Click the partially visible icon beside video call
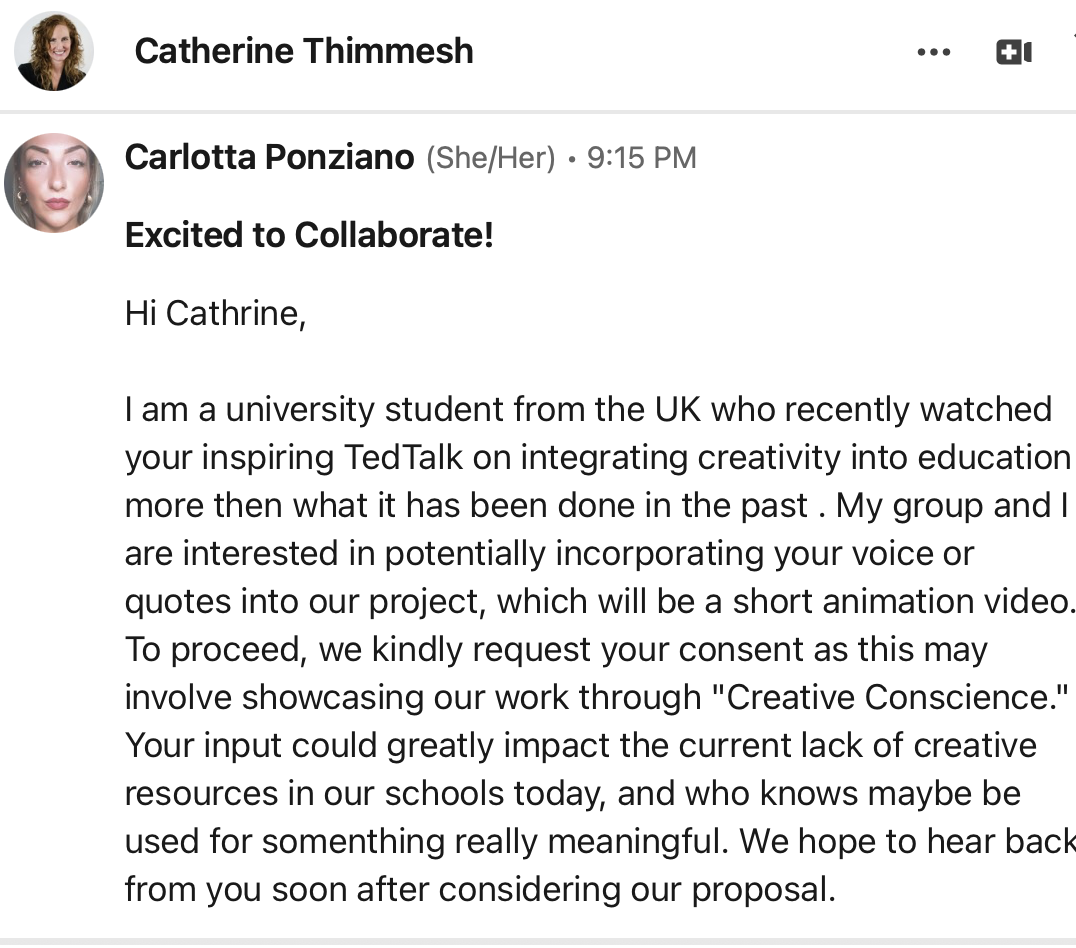This screenshot has width=1076, height=948. [x=1073, y=34]
